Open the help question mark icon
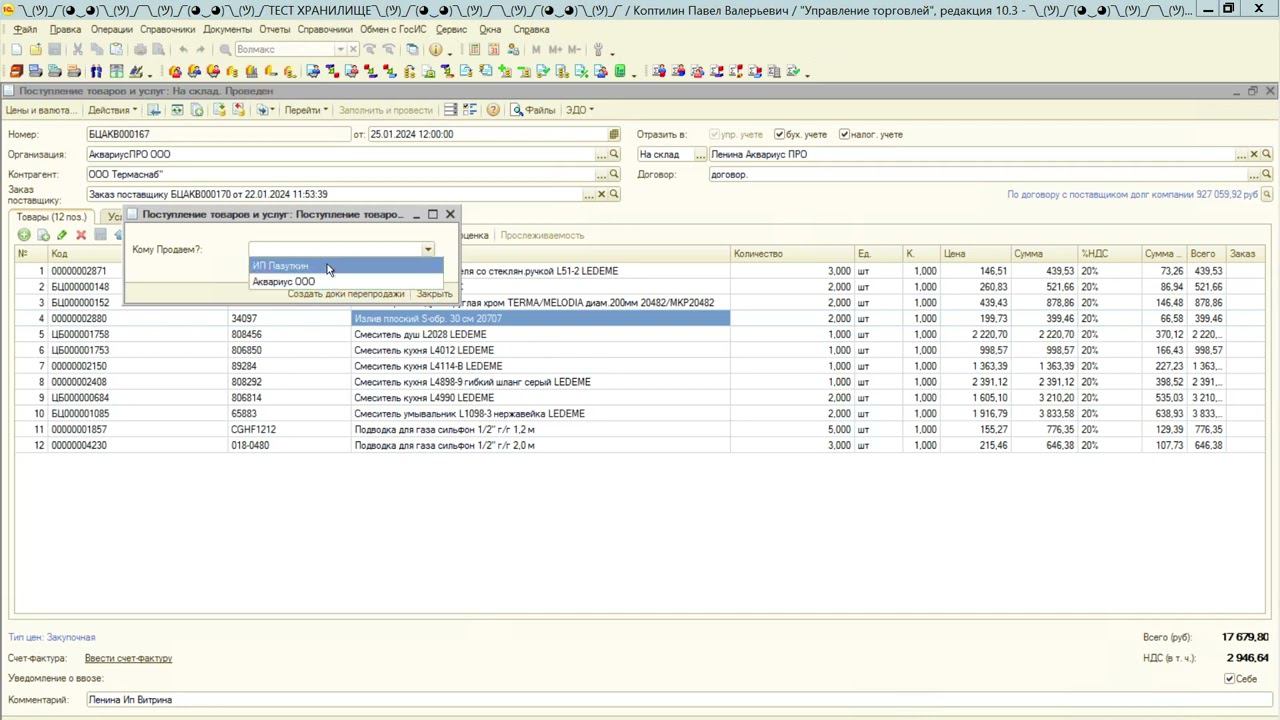This screenshot has height=720, width=1280. 493,110
